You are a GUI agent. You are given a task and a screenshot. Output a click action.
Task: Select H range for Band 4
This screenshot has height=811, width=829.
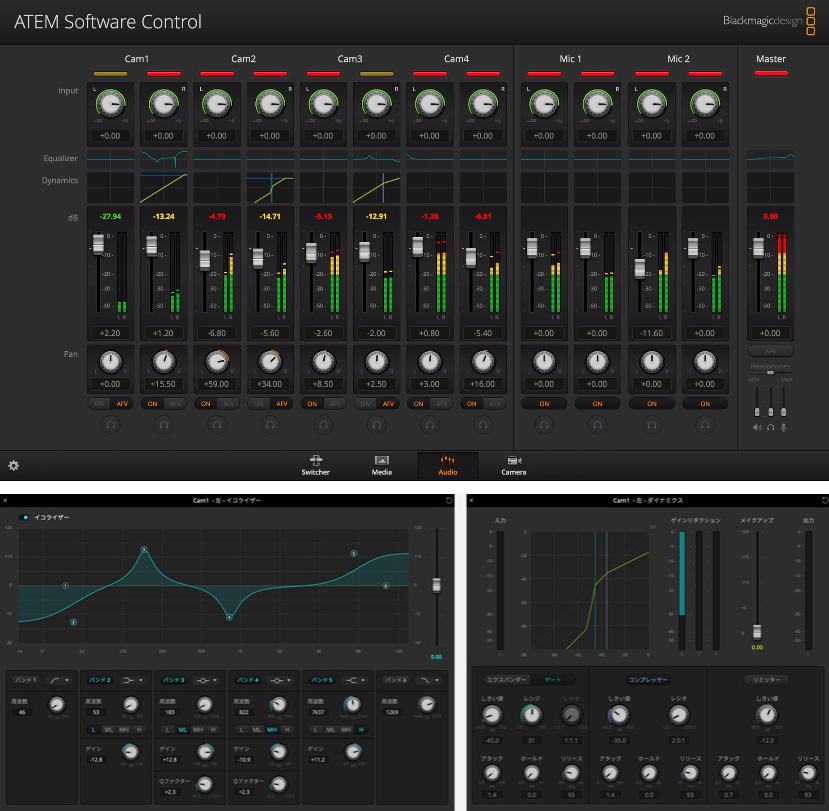click(287, 730)
